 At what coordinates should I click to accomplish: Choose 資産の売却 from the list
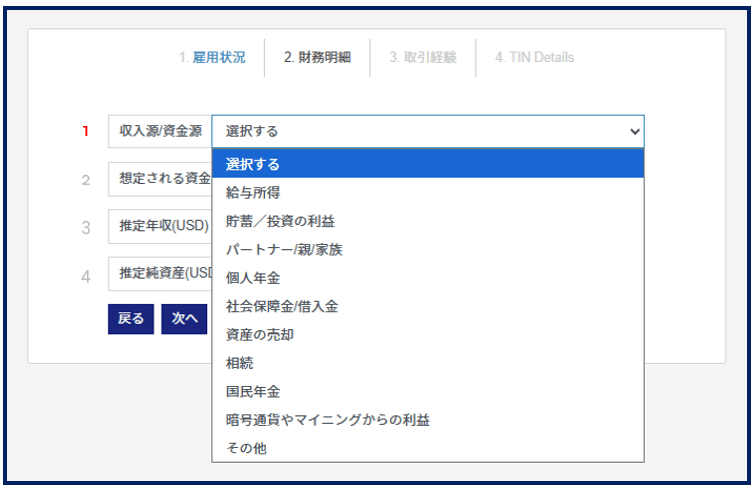[x=260, y=334]
